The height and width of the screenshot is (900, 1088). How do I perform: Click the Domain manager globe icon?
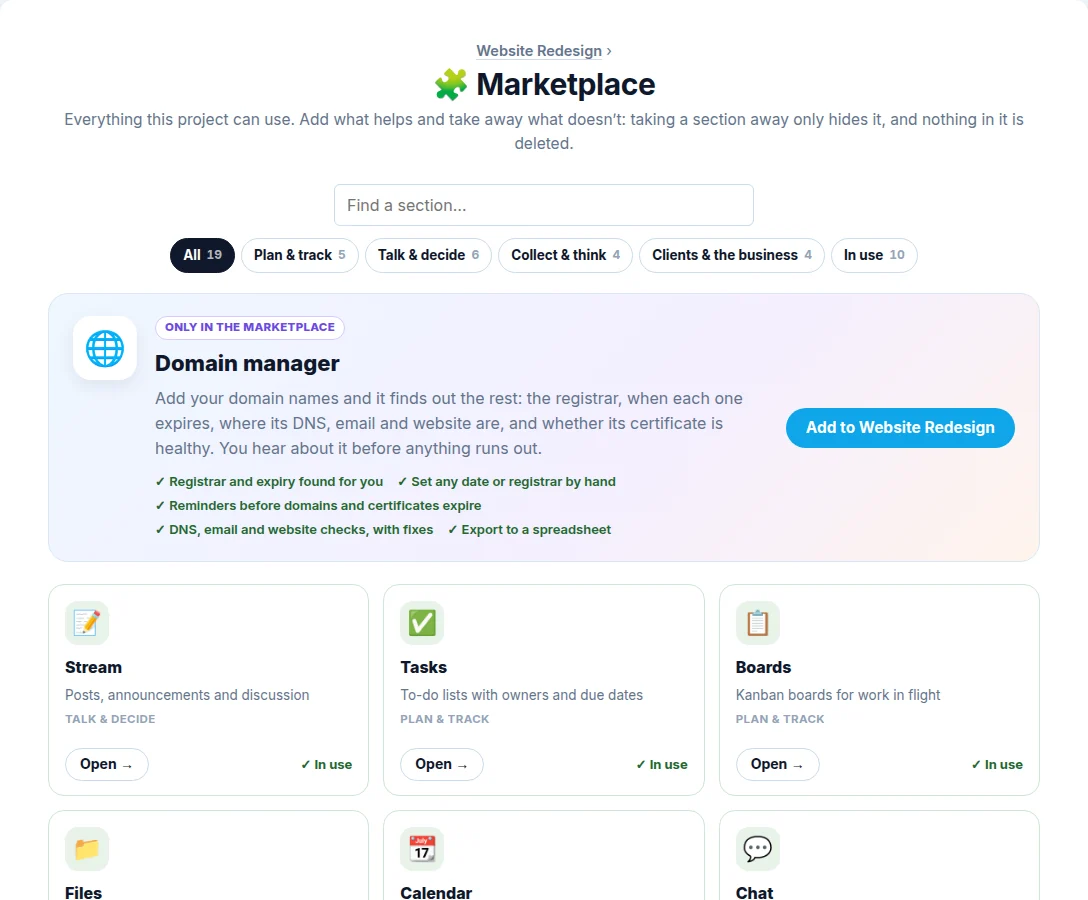105,348
